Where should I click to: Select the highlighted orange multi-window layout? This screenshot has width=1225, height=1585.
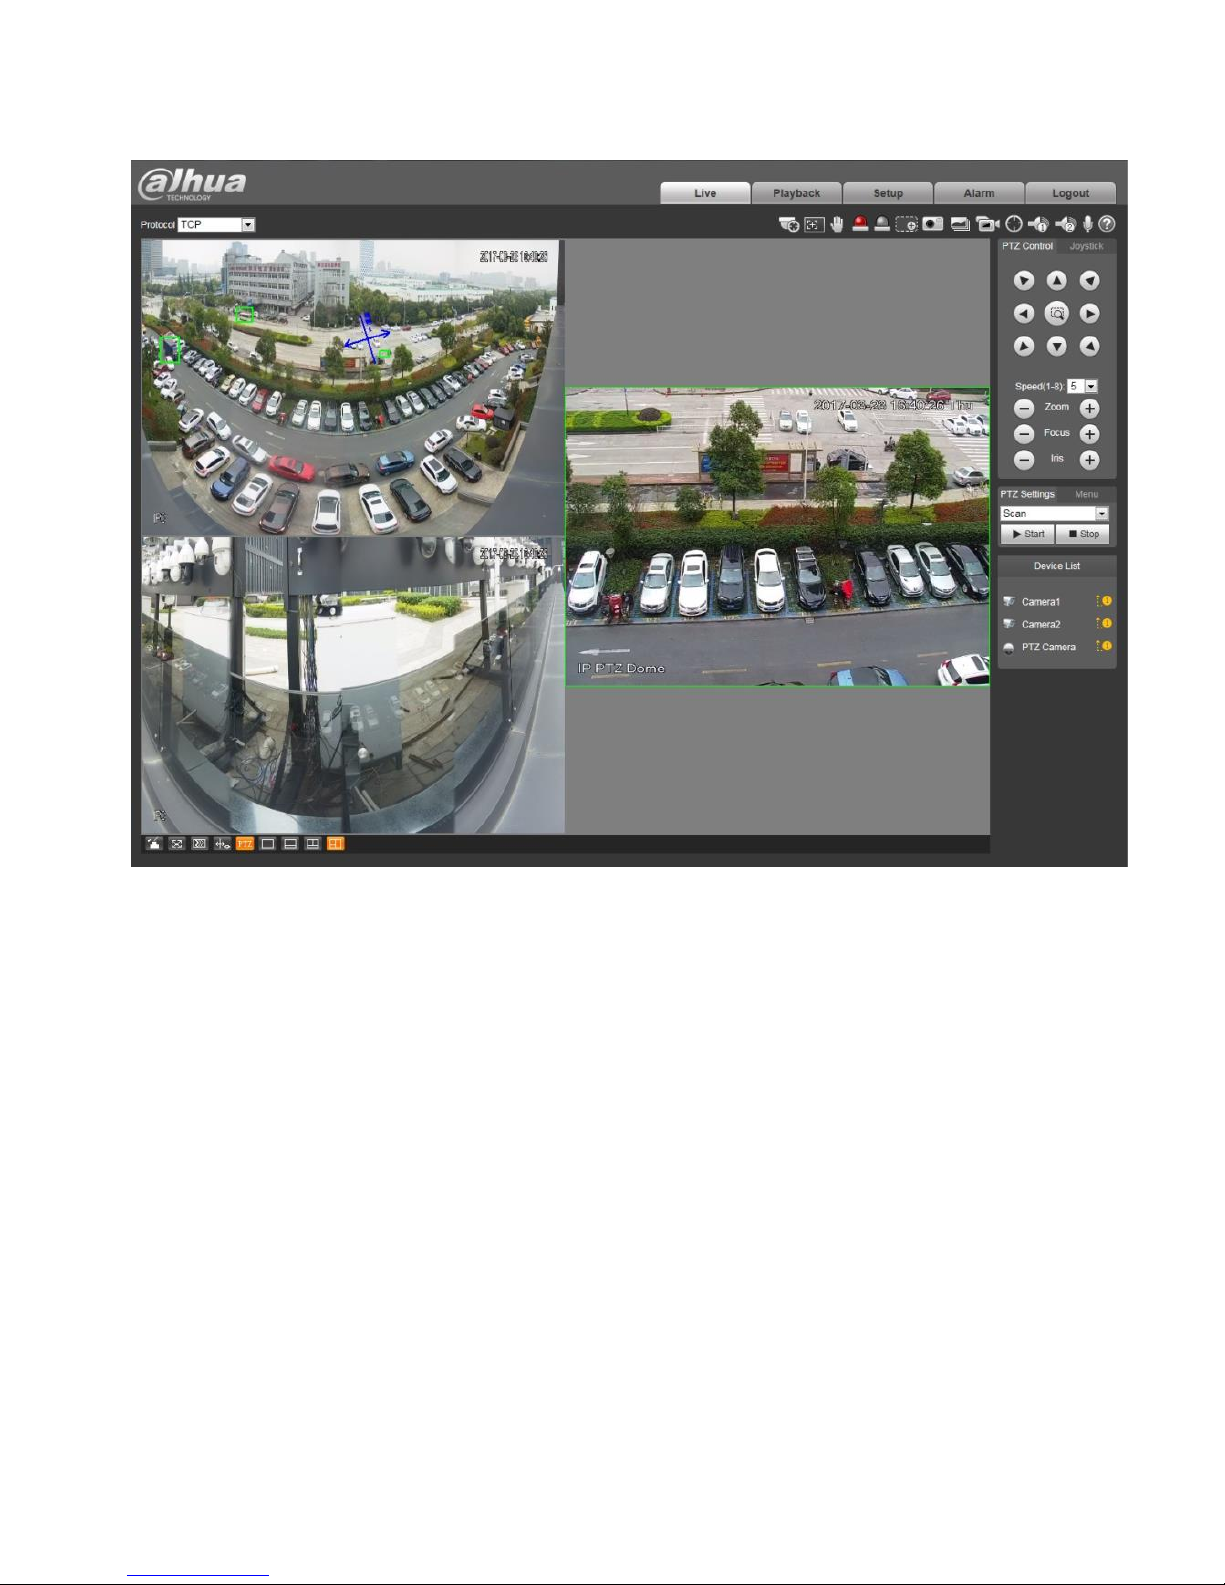point(336,844)
